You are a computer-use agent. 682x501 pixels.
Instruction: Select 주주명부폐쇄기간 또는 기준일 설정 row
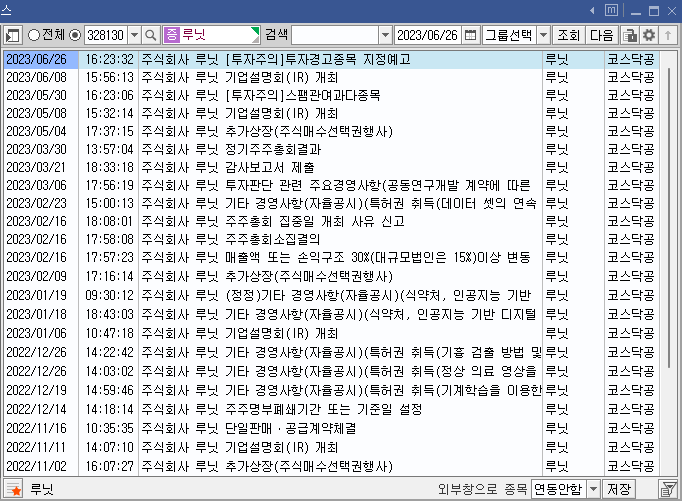pos(331,409)
